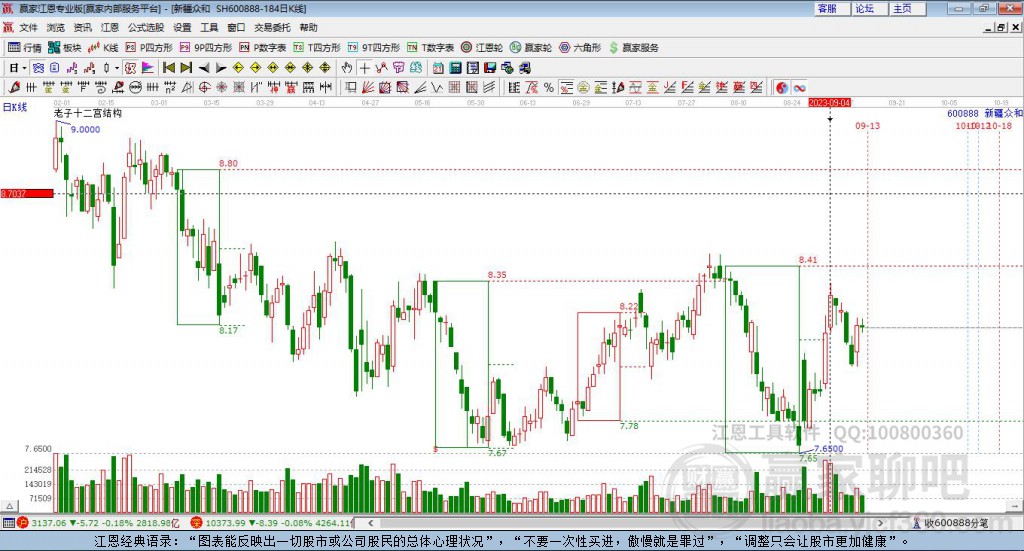Image resolution: width=1024 pixels, height=551 pixels.
Task: Click the 沪 index 3137.06 status entry
Action: (x=98, y=523)
